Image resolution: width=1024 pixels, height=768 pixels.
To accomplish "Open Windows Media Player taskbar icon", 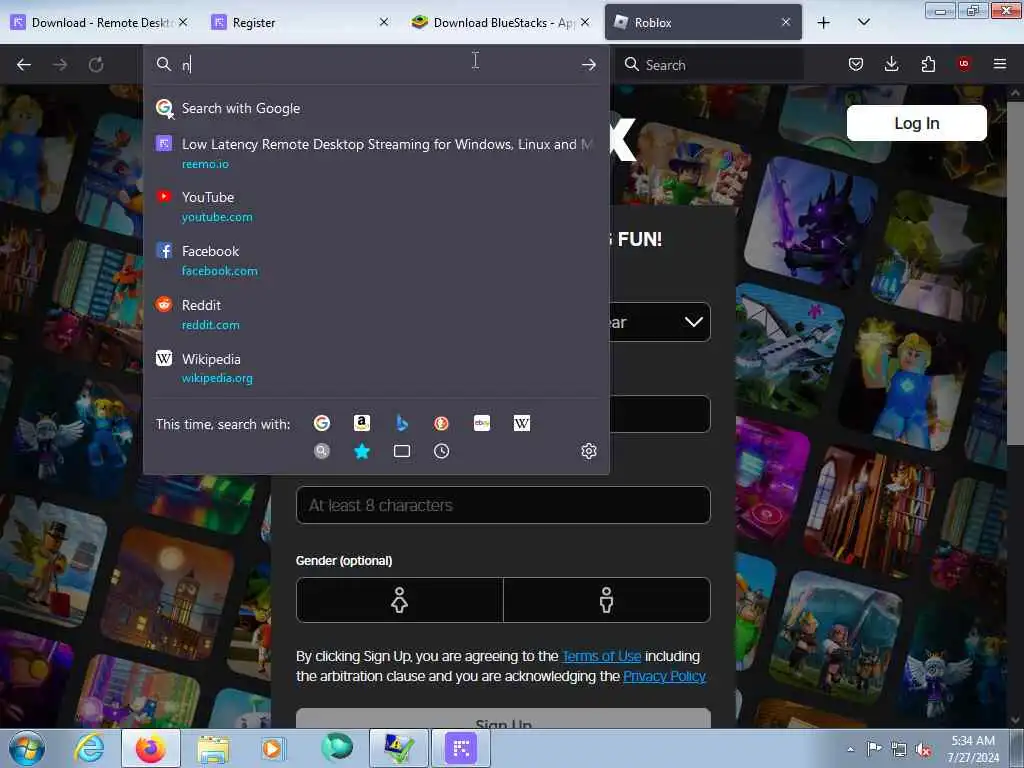I will click(272, 748).
